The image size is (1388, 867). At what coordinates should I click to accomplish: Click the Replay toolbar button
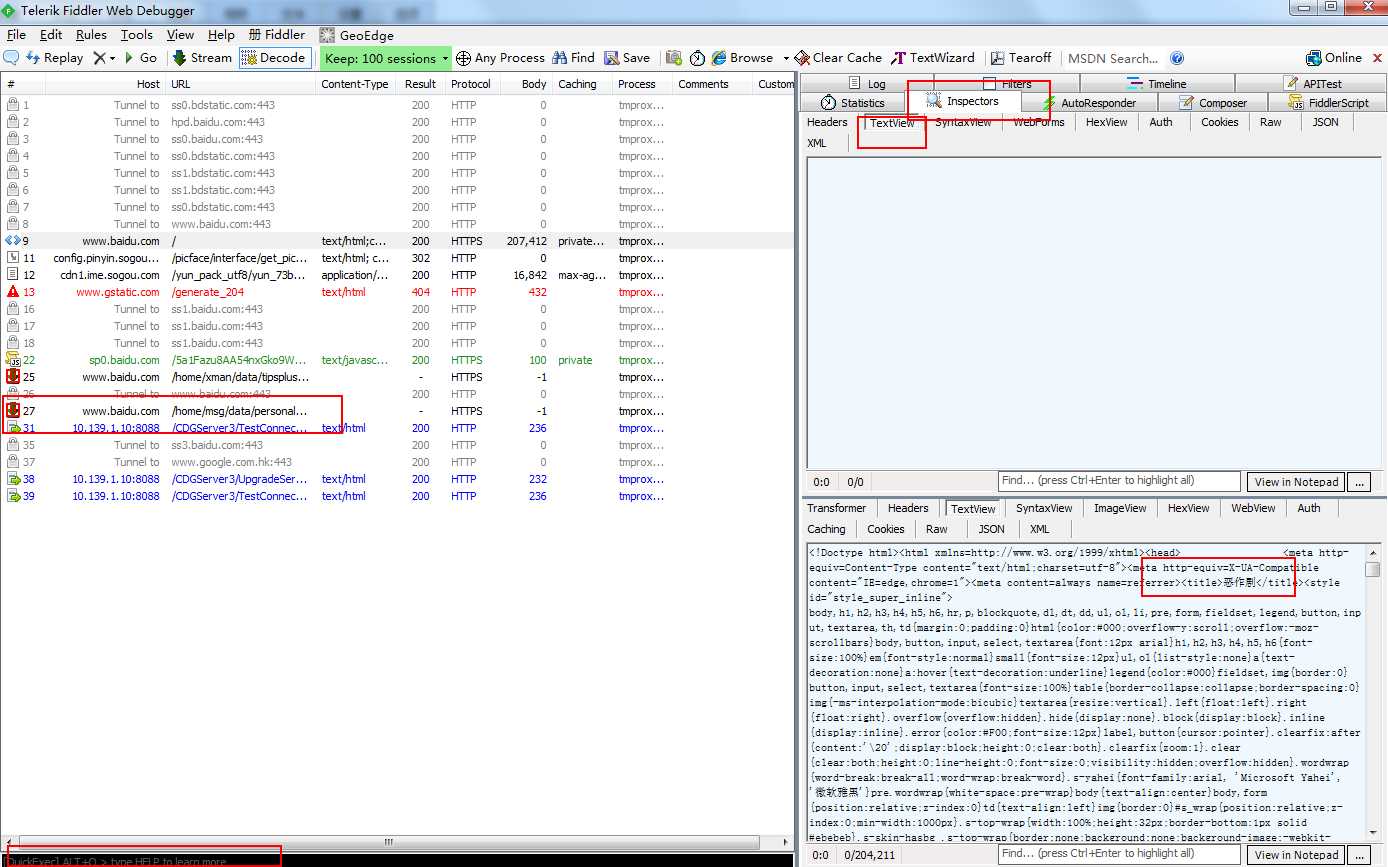[55, 58]
